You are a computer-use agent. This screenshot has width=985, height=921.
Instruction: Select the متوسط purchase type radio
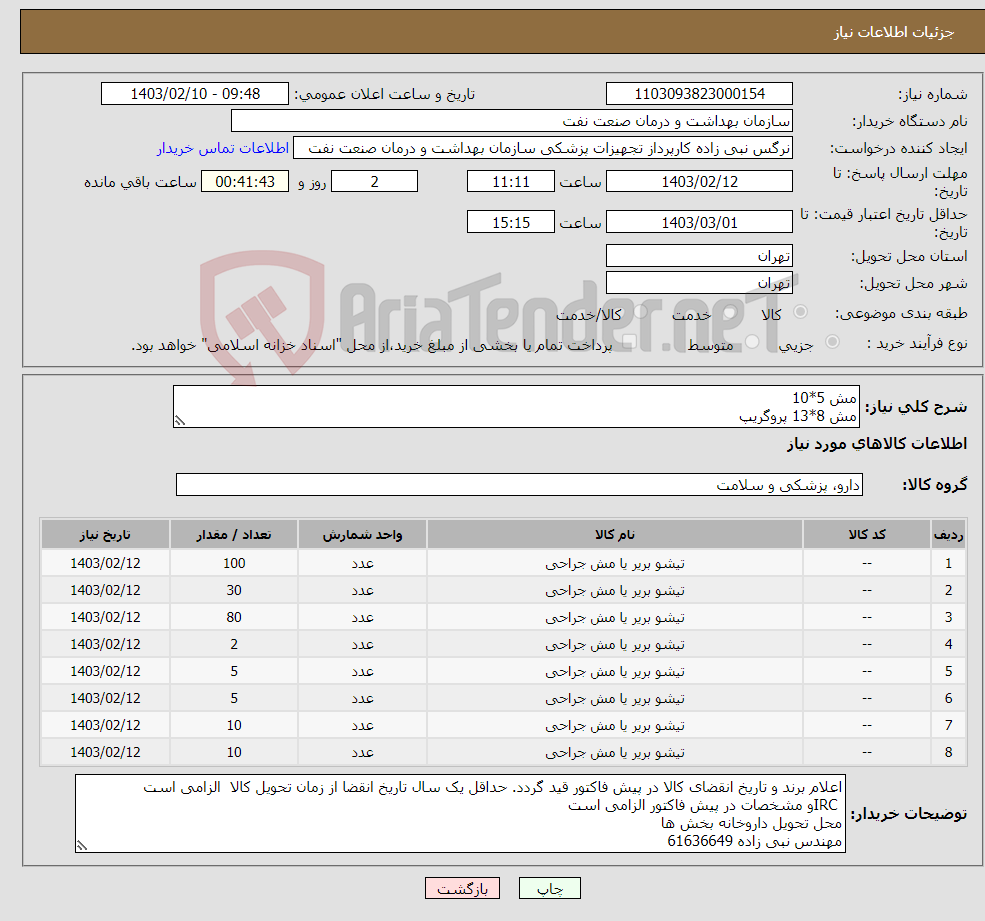[x=752, y=342]
